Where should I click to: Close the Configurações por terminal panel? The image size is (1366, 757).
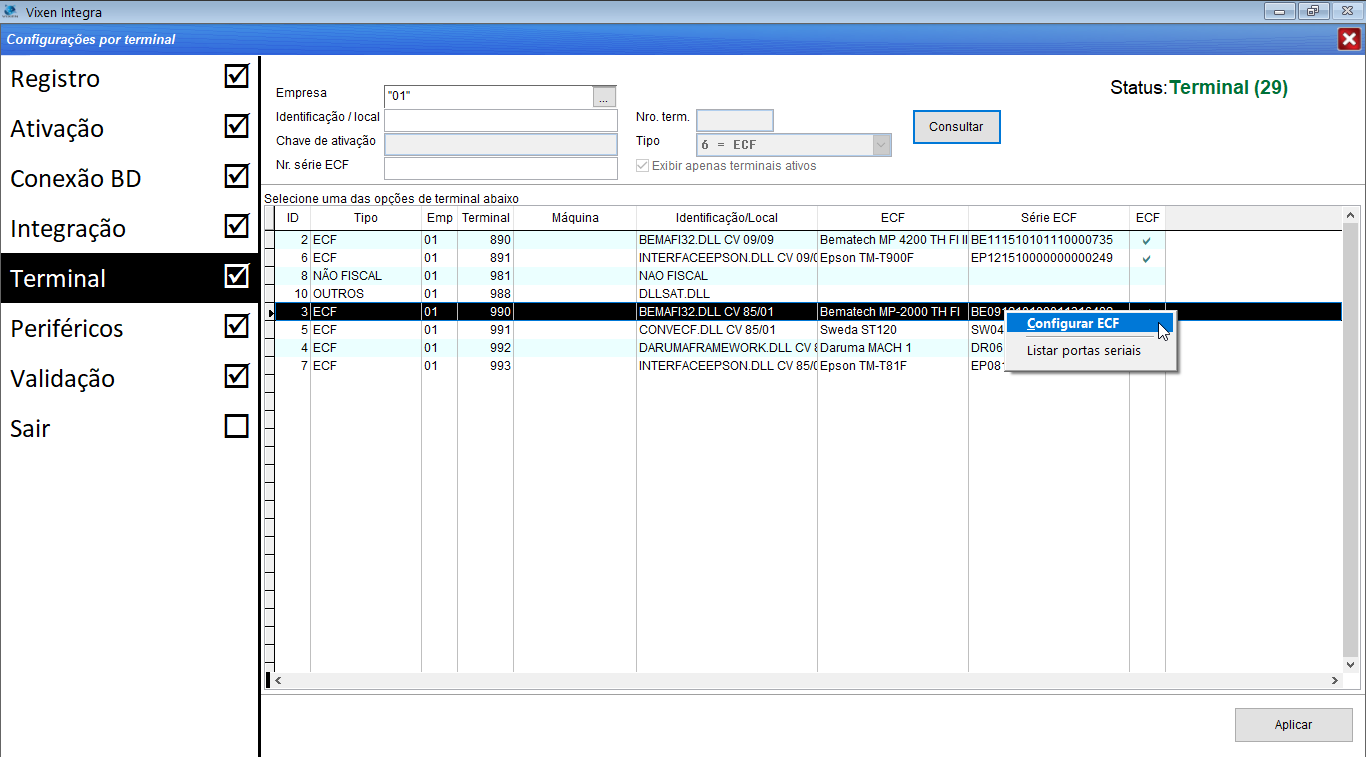pyautogui.click(x=1349, y=39)
